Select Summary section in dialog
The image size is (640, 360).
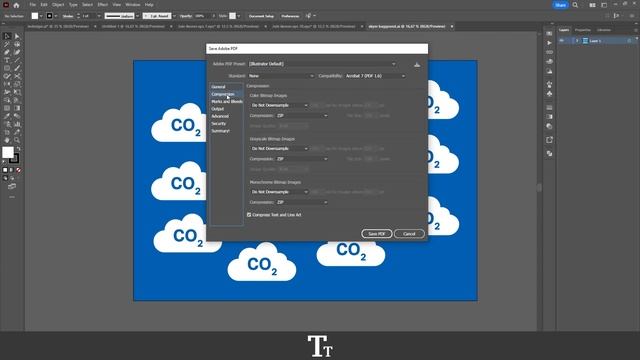pos(220,131)
